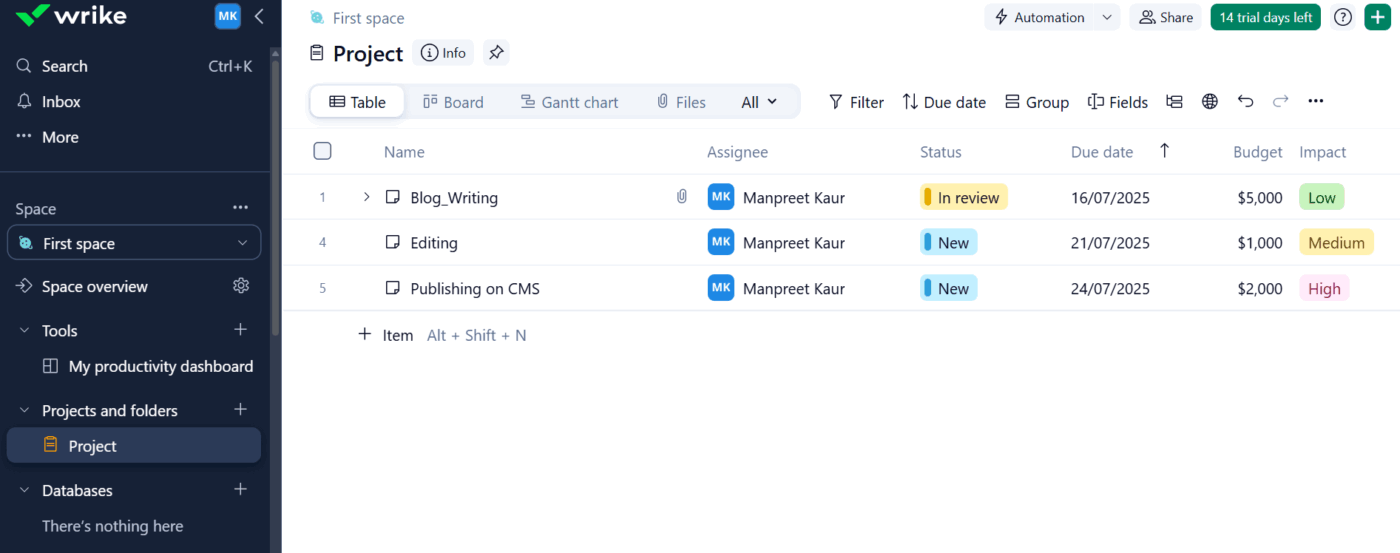Click the Assignee column header
This screenshot has width=1400, height=553.
[737, 152]
